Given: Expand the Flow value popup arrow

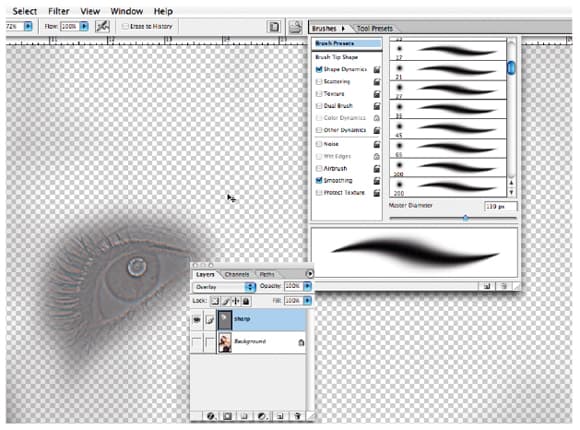Looking at the screenshot, I should (84, 26).
